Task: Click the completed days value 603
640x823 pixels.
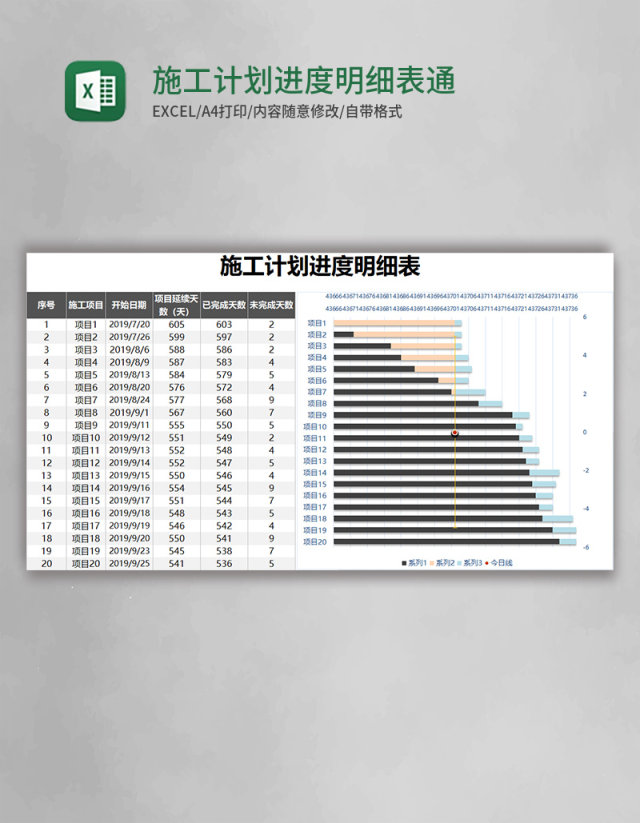Action: (x=224, y=324)
